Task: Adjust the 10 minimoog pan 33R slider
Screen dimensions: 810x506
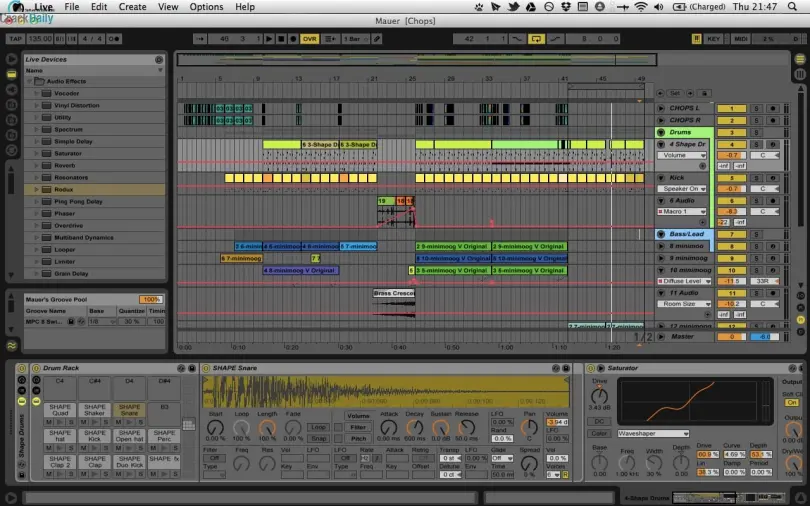Action: 765,281
